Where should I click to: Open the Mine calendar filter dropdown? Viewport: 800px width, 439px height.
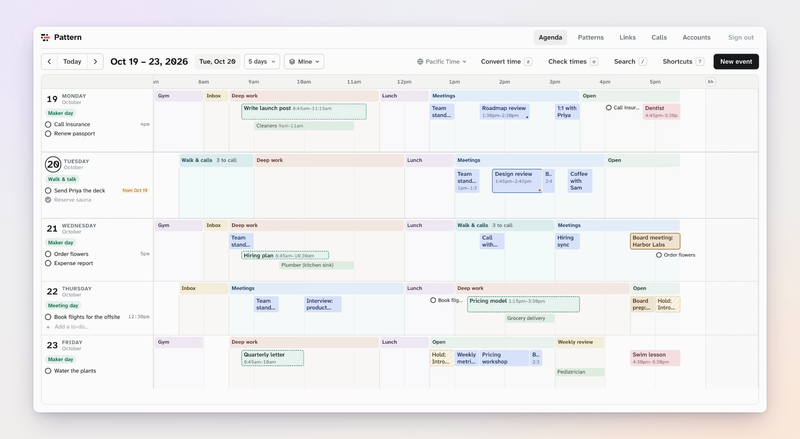click(304, 61)
